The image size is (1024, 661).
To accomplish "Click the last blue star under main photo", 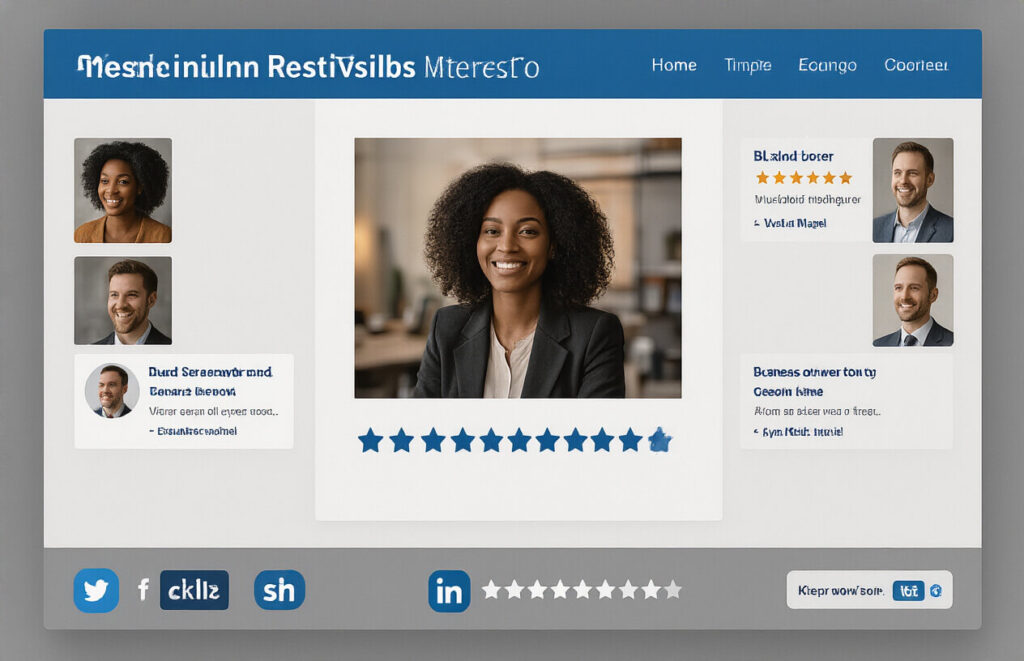I will point(659,440).
